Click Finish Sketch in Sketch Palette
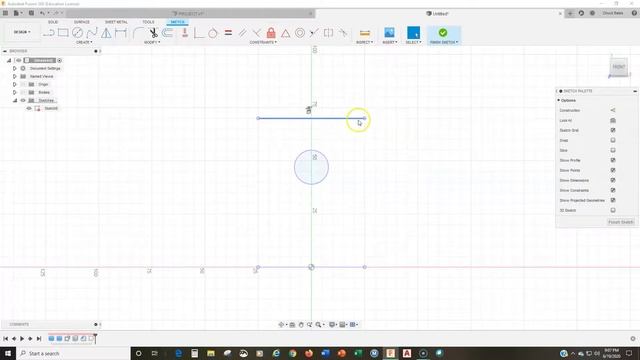 tap(620, 222)
